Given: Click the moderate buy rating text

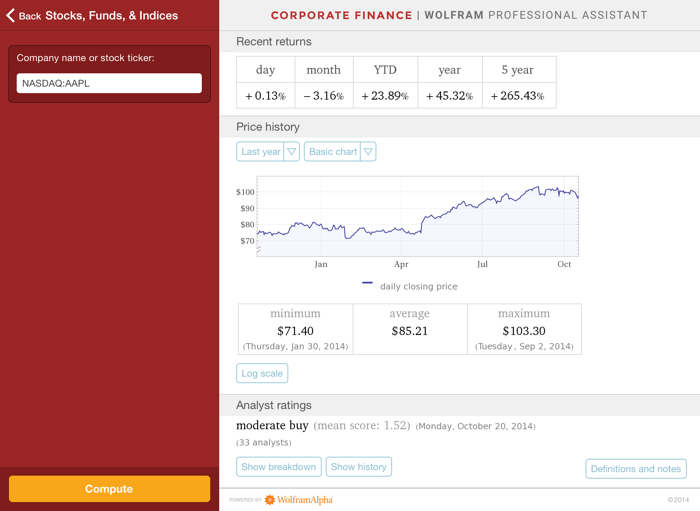Looking at the screenshot, I should [272, 425].
